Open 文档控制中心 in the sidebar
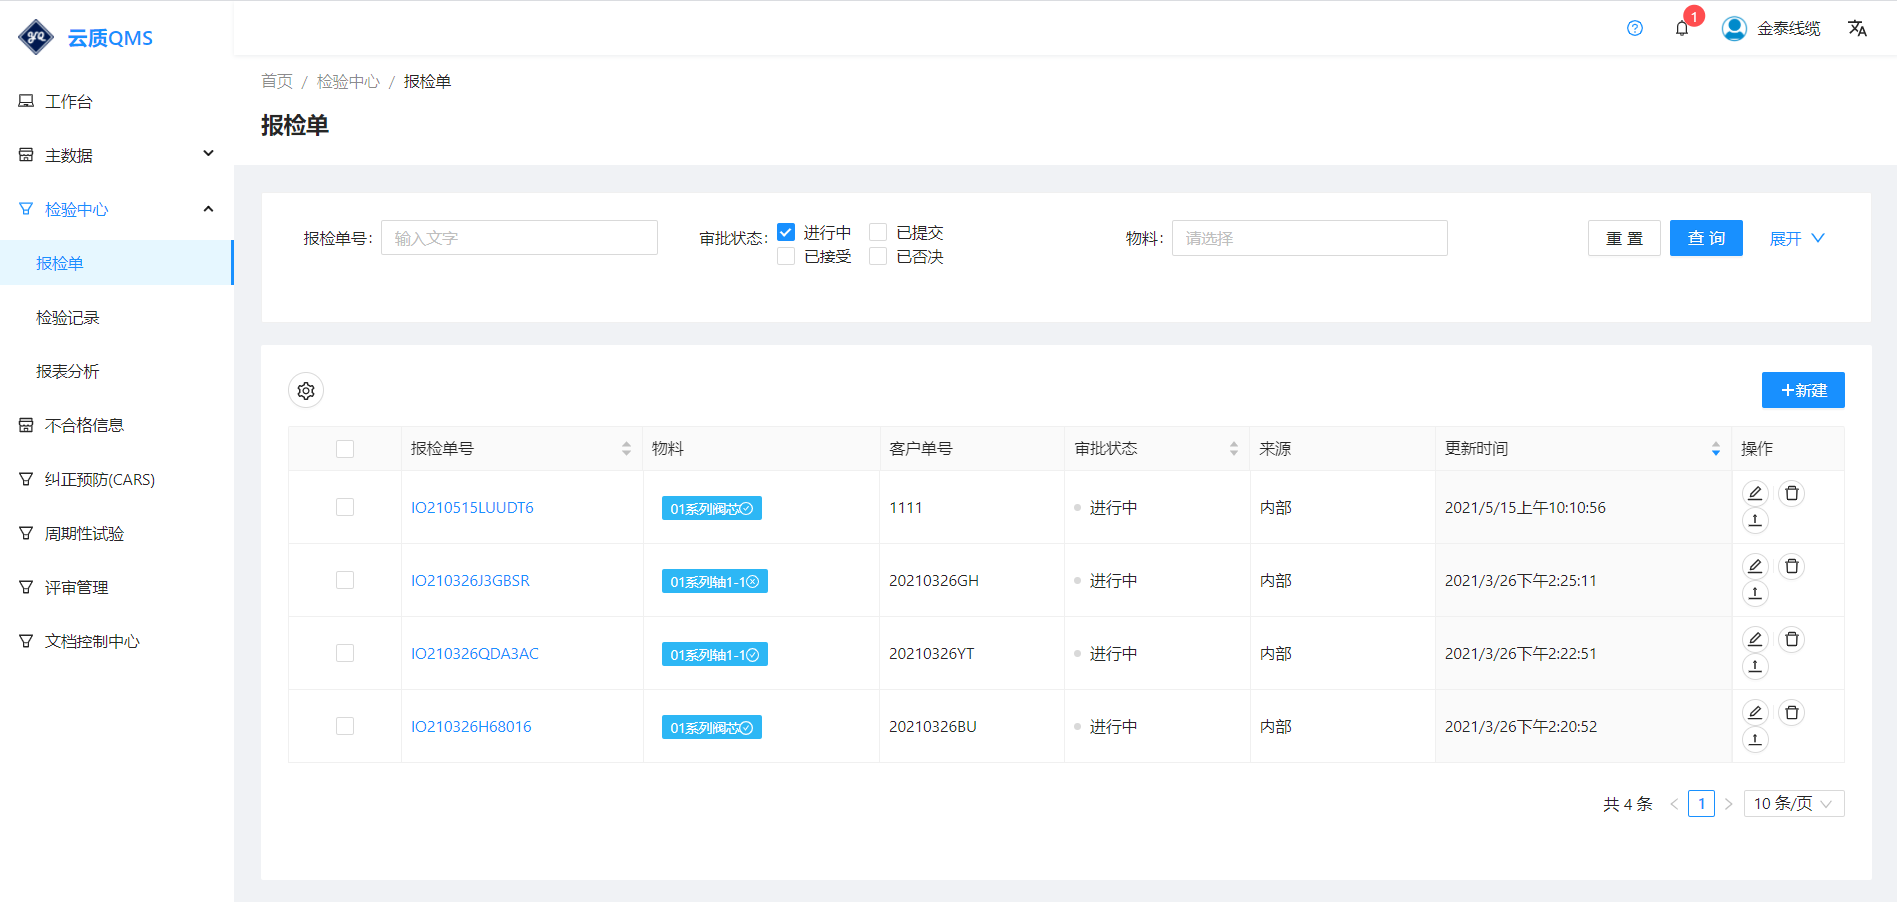Screen dimensions: 1897x902 (x=117, y=641)
